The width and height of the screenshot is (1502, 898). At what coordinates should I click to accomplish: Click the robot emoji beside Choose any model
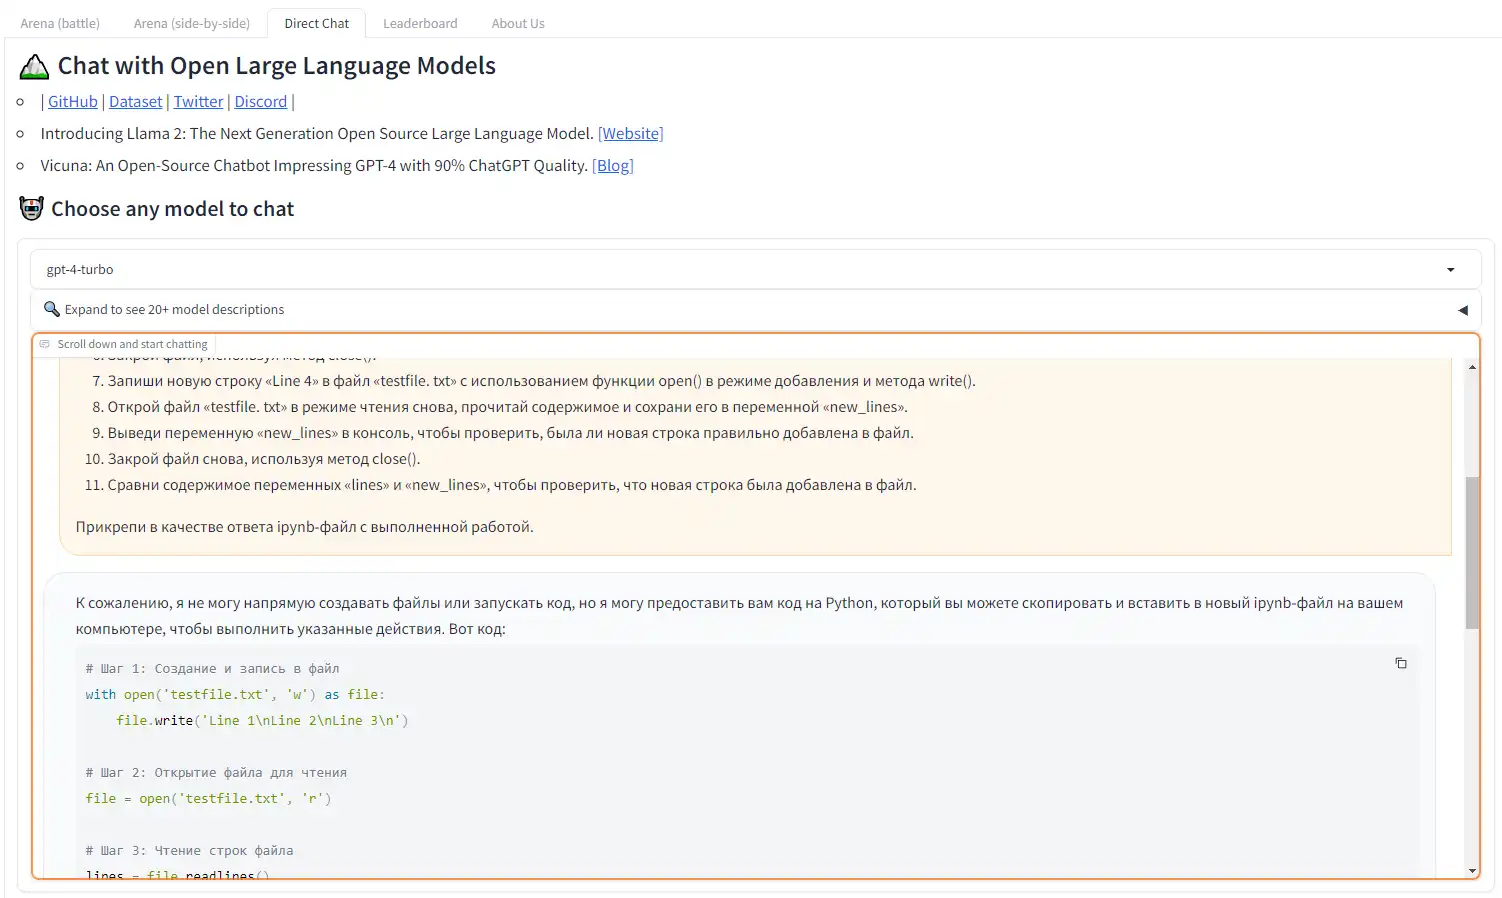pyautogui.click(x=32, y=209)
